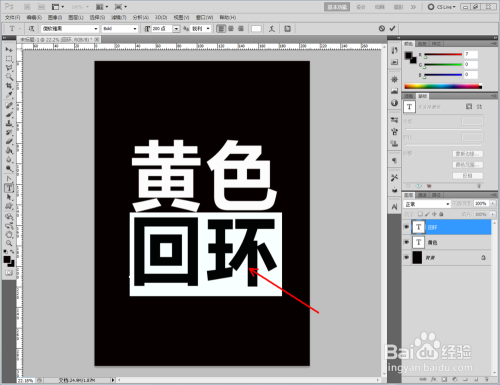Open the layer fill slider arrow

(x=493, y=214)
